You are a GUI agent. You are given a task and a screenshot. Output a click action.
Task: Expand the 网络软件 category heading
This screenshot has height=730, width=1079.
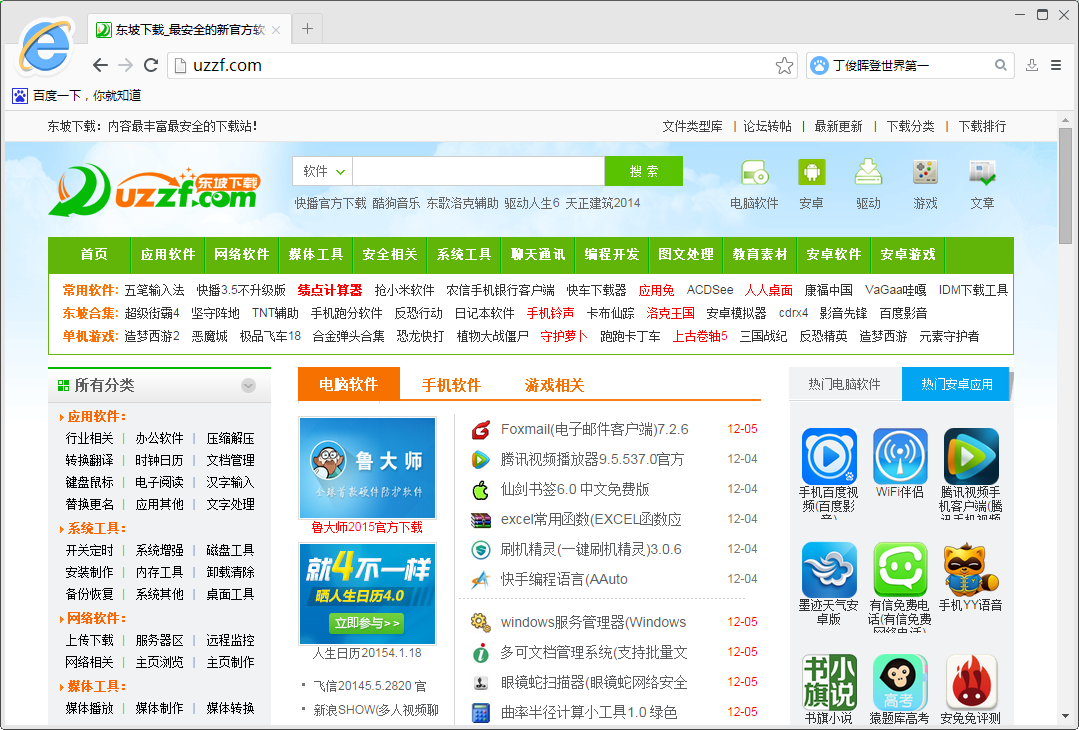[x=96, y=619]
